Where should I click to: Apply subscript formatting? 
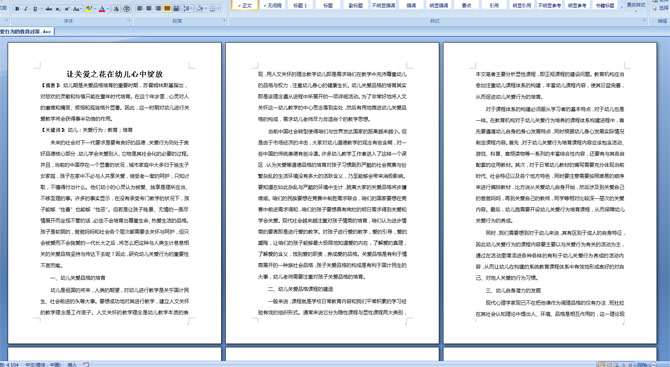58,9
